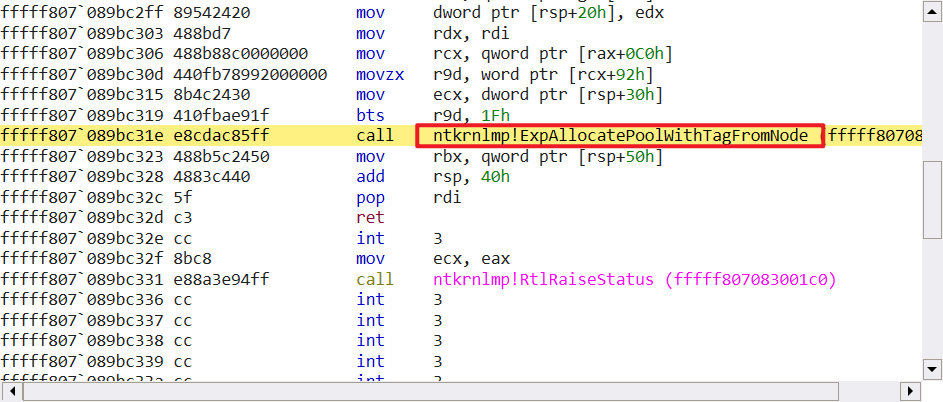This screenshot has height=402, width=943.
Task: Select address fffff807`089bc315
Action: coord(81,94)
